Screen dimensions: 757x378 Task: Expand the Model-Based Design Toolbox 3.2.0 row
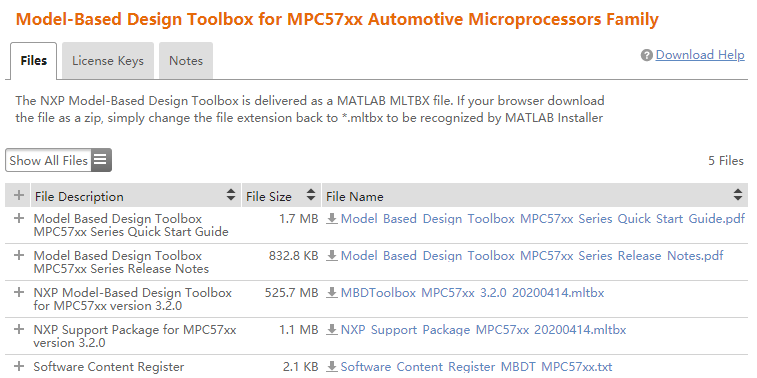click(x=19, y=292)
